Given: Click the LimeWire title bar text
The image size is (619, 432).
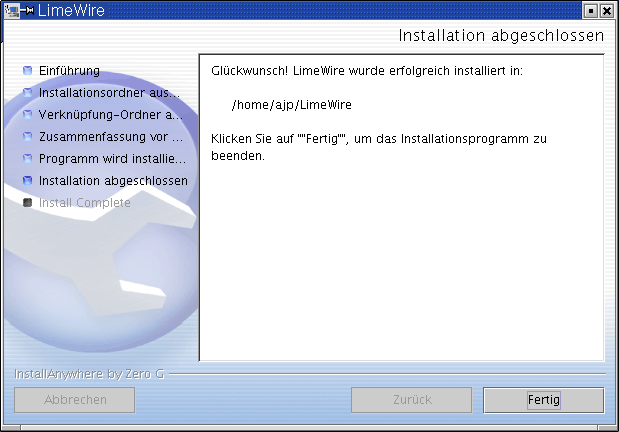Looking at the screenshot, I should pyautogui.click(x=70, y=10).
